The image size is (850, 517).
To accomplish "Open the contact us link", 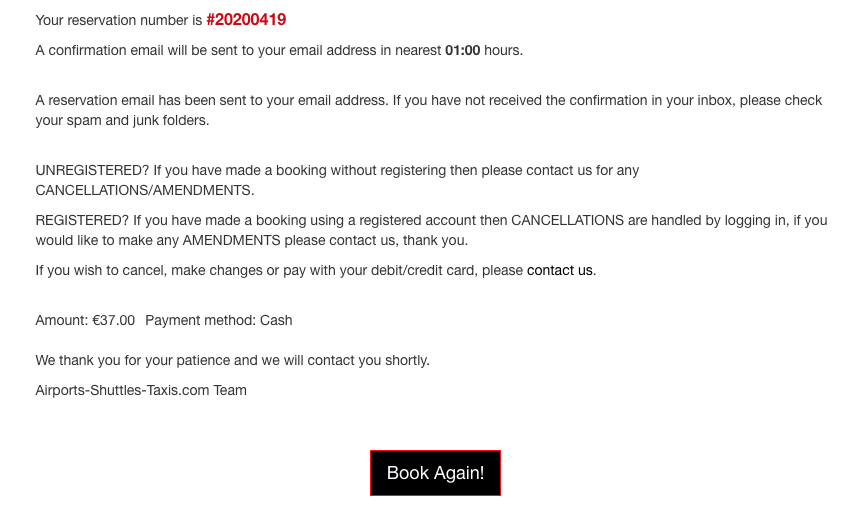I will [559, 270].
